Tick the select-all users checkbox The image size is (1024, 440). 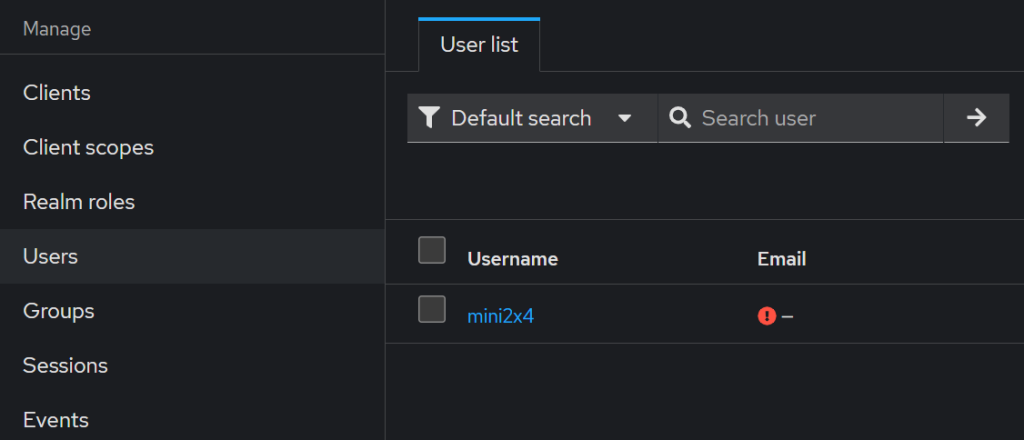click(x=432, y=250)
